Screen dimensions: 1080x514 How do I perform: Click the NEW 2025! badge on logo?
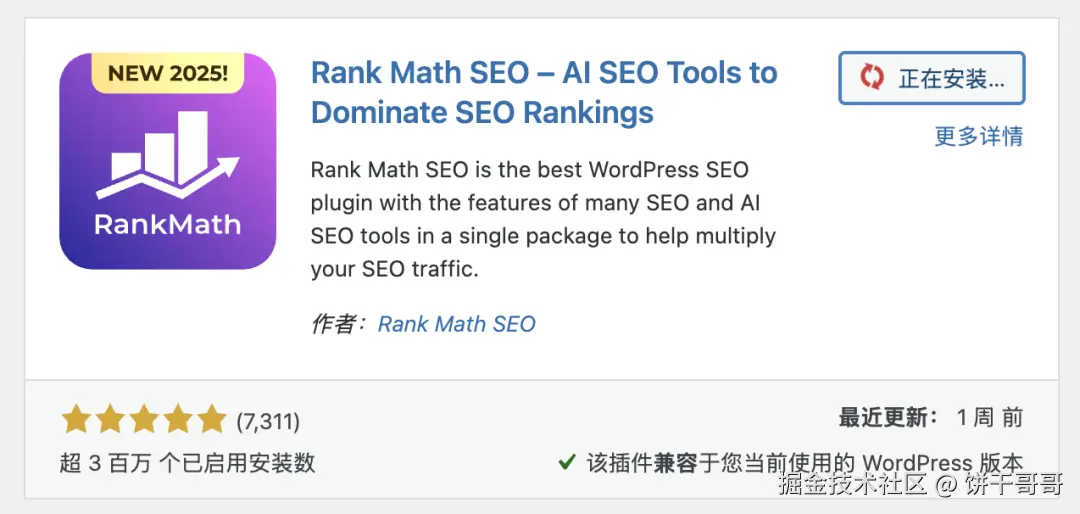click(x=168, y=73)
